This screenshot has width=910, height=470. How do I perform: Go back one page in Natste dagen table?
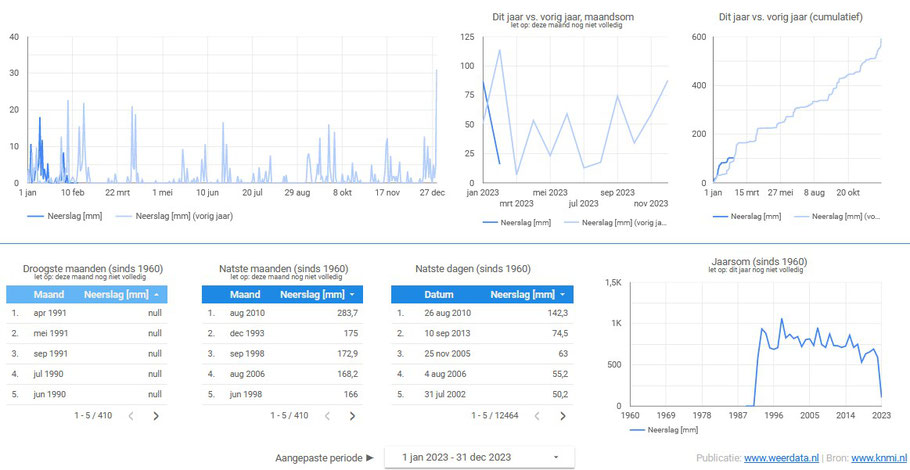pyautogui.click(x=537, y=415)
